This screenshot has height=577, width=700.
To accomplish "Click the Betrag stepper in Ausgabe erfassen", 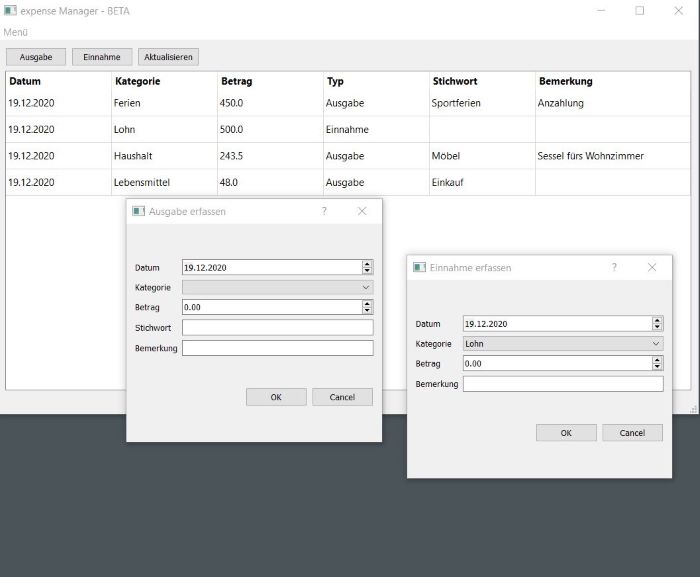I will (367, 307).
